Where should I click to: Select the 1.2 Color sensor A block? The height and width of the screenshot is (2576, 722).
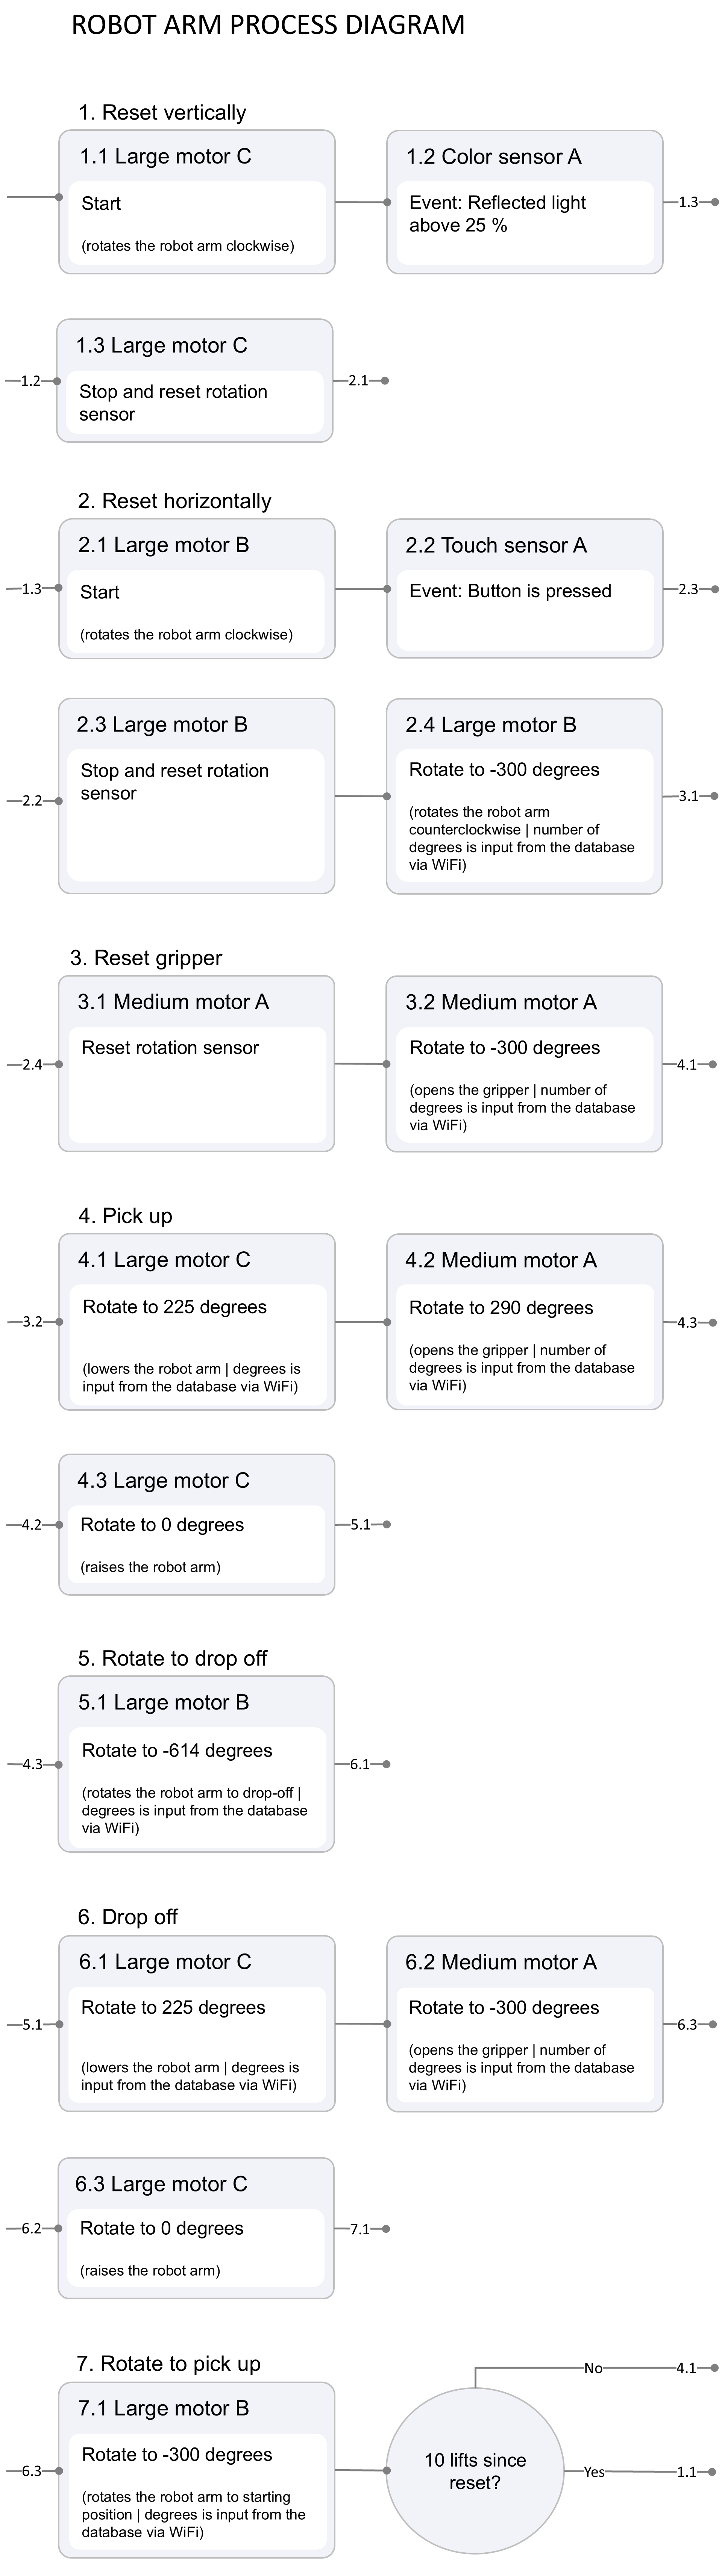pos(524,201)
